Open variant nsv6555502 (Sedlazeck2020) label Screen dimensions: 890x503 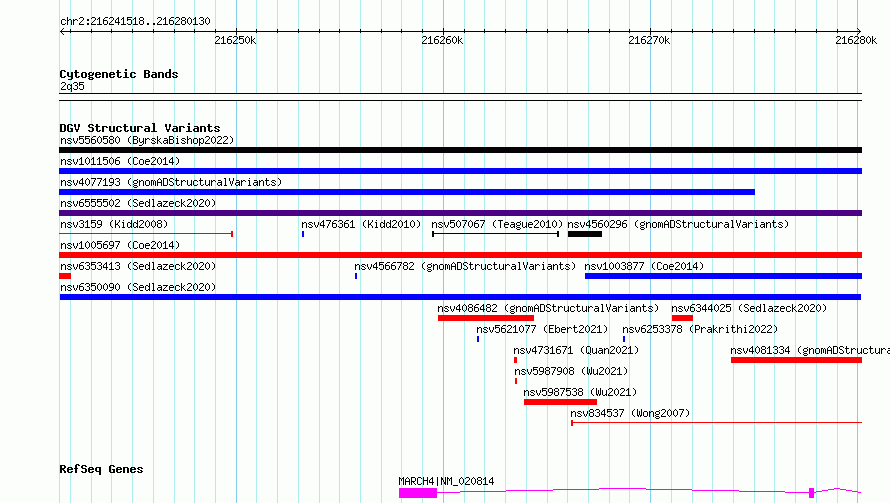[138, 203]
